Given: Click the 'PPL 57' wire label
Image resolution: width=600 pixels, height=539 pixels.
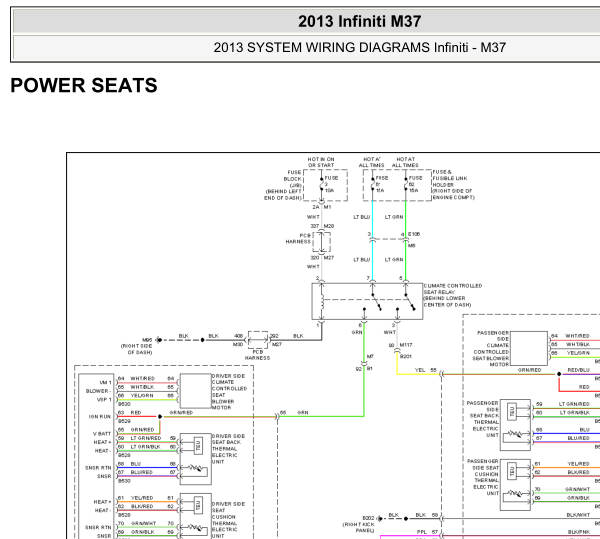Looking at the screenshot, I should click(x=427, y=532).
